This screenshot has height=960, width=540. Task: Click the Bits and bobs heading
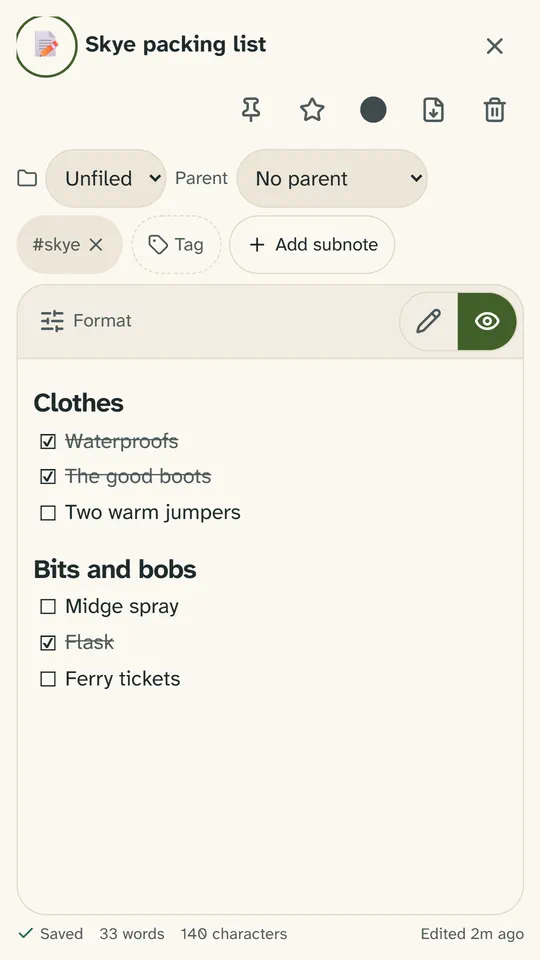[115, 569]
